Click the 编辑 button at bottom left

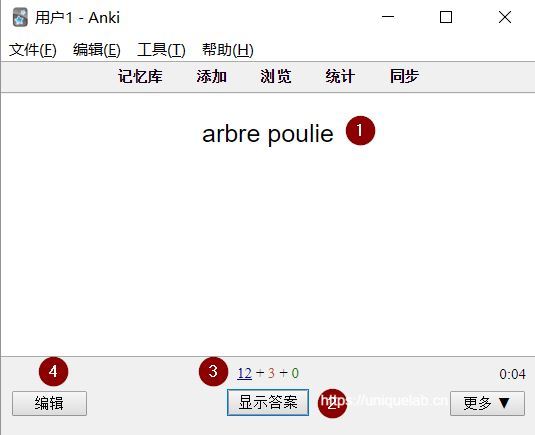coord(49,403)
